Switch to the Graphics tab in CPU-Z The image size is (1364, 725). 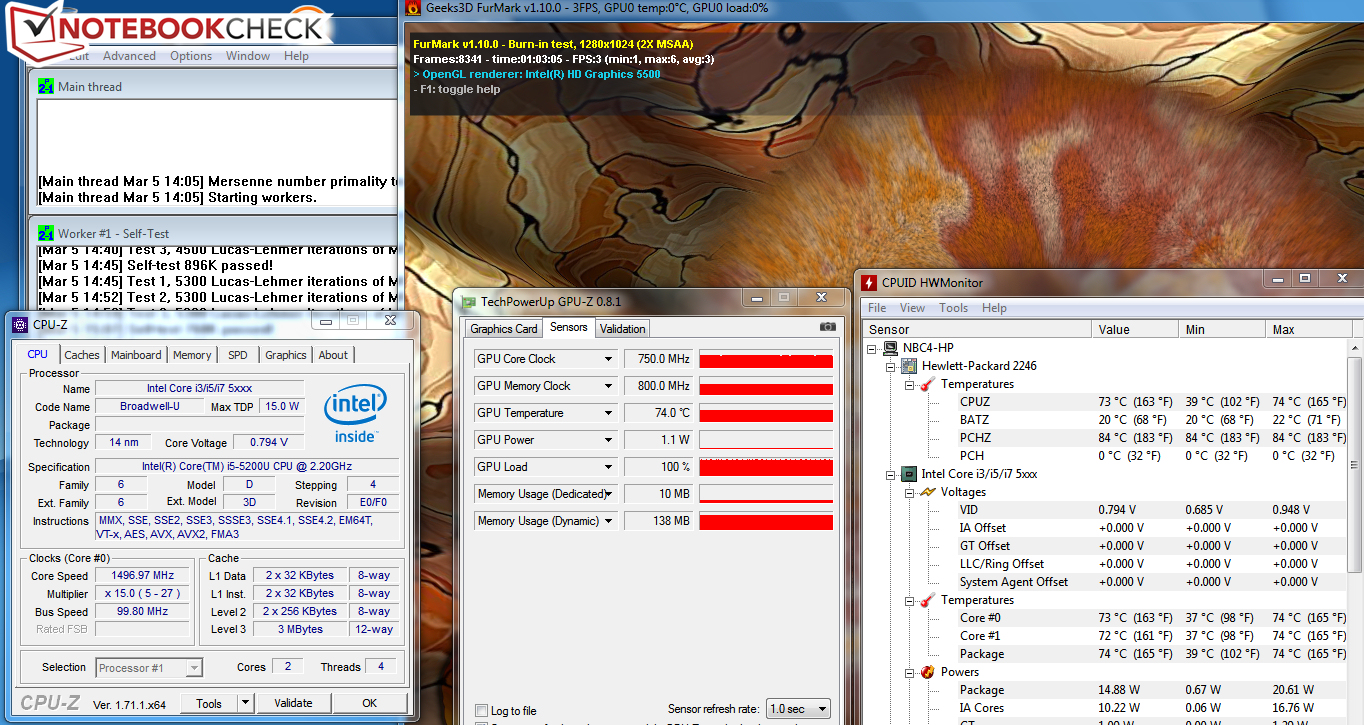(x=286, y=355)
